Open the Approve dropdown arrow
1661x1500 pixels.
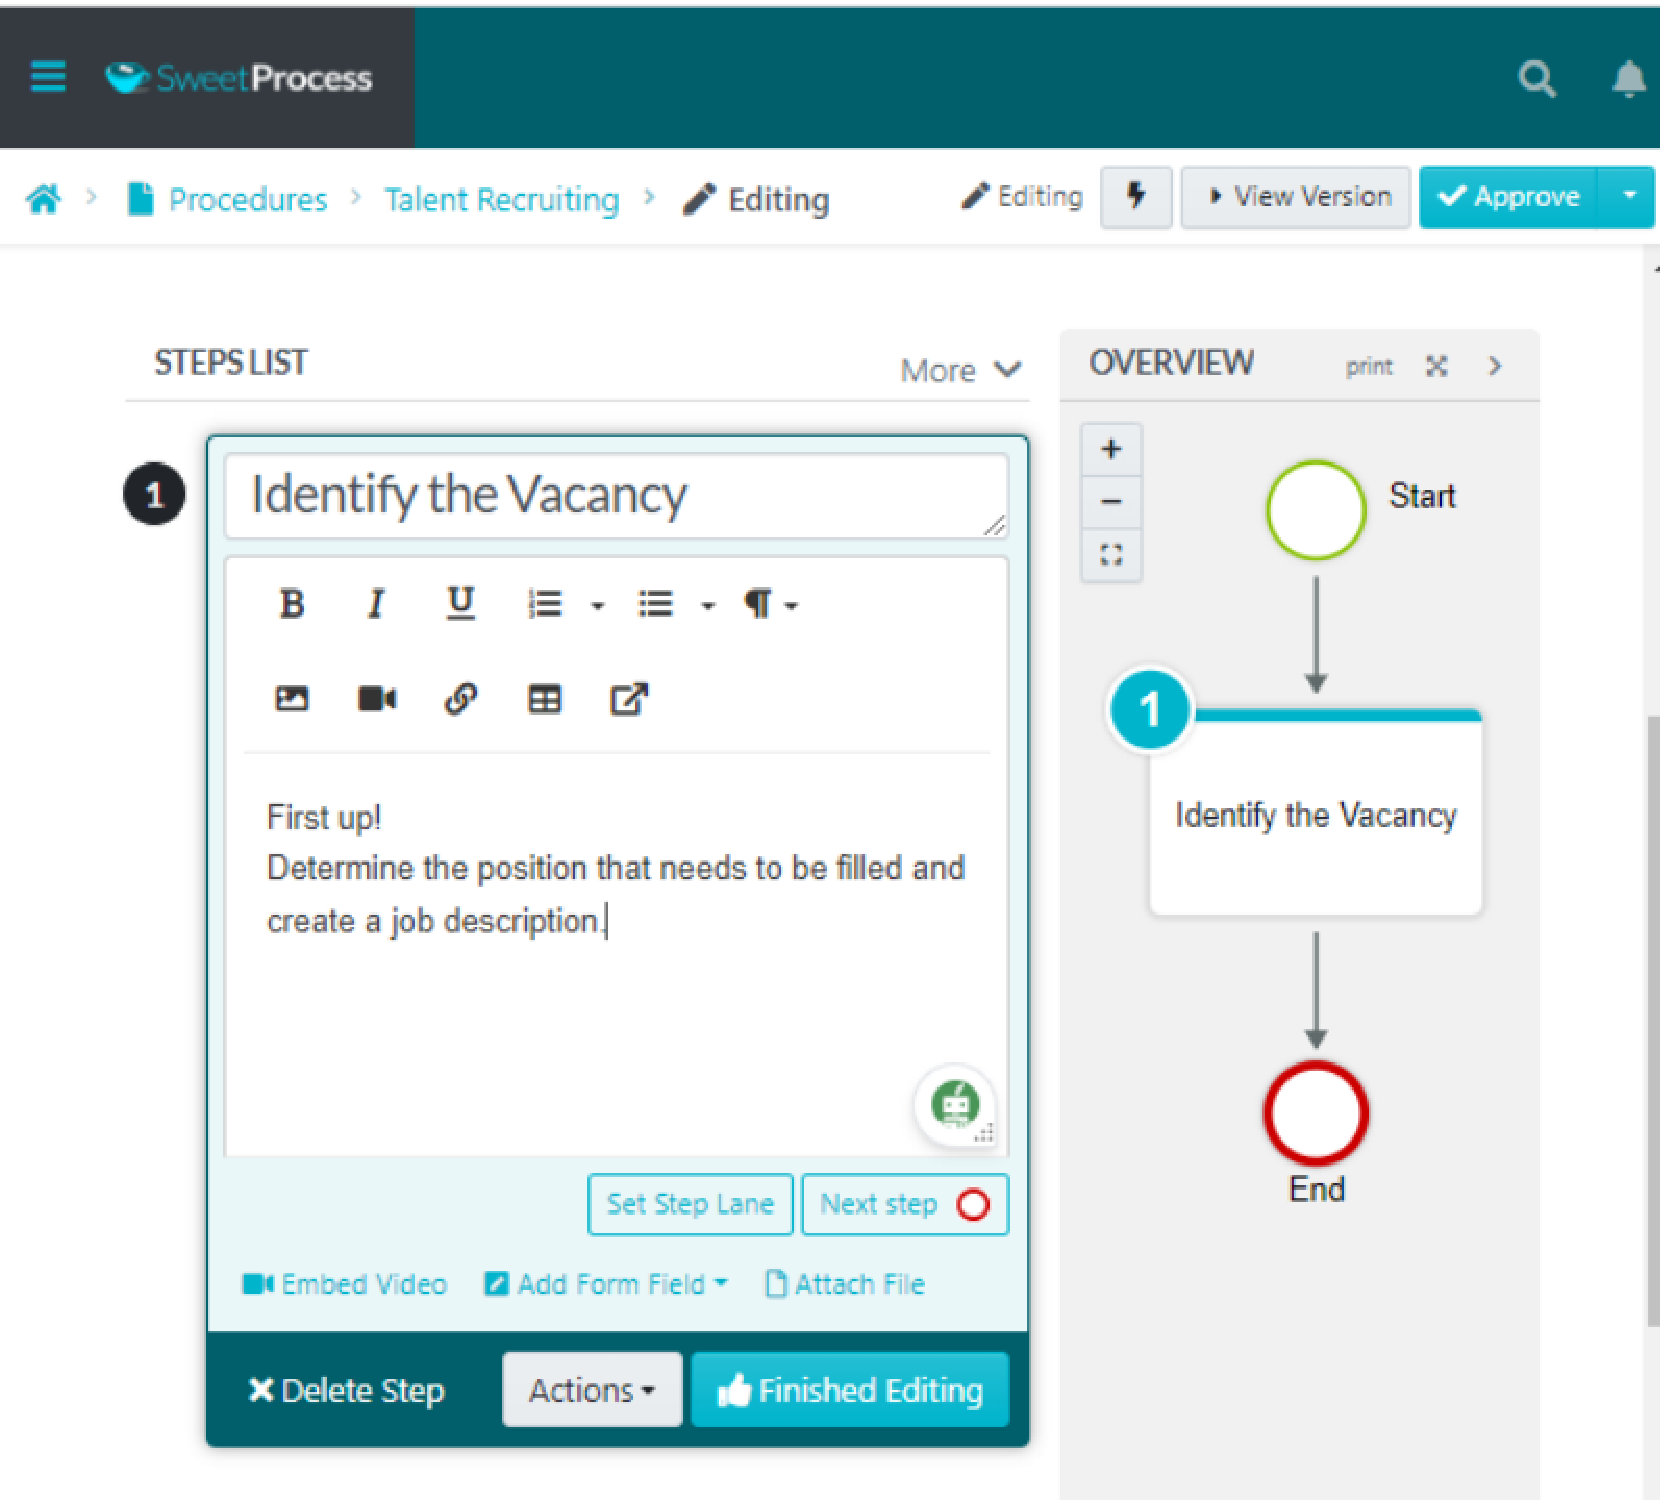pyautogui.click(x=1629, y=197)
